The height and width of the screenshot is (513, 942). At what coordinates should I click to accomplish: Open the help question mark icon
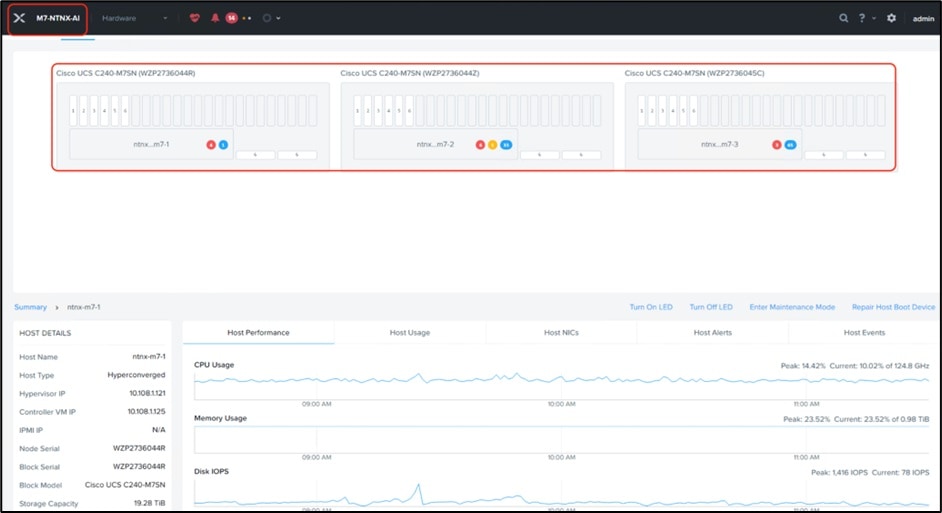861,18
